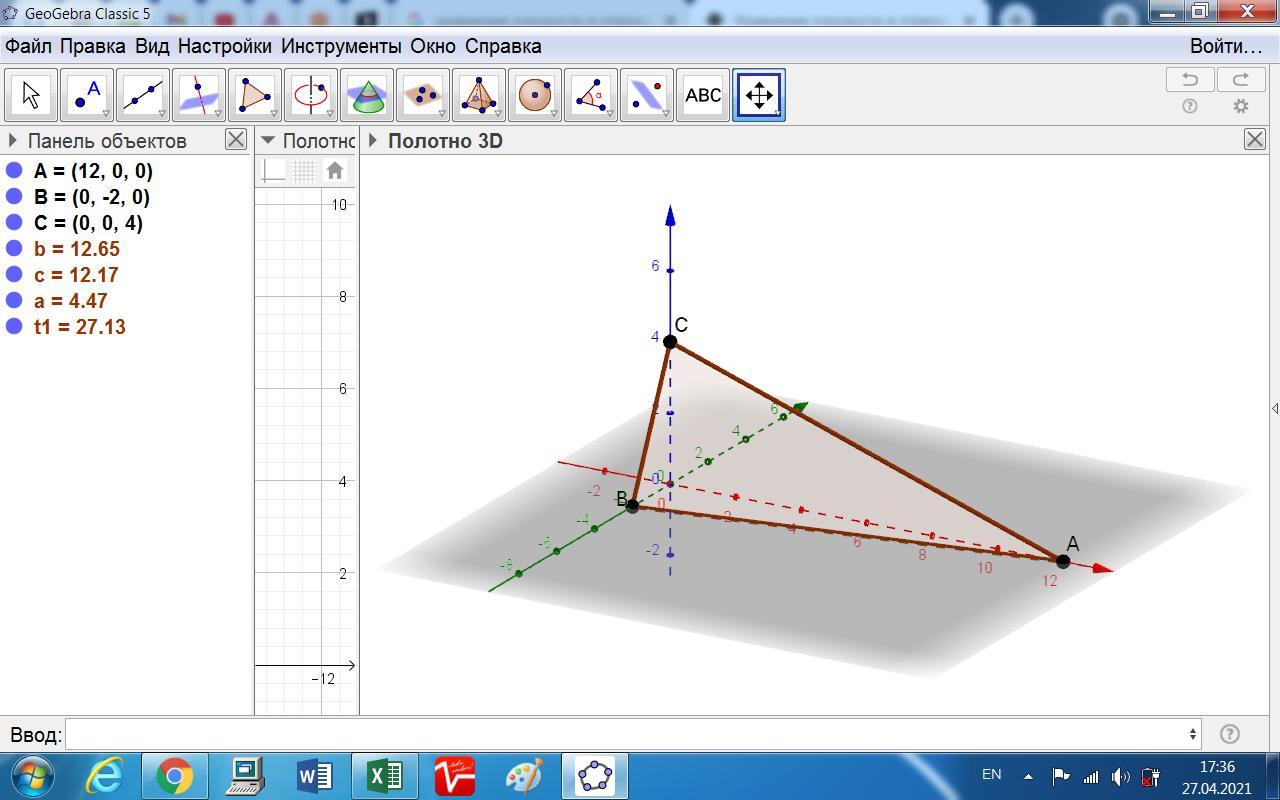
Task: Activate the Angle measurement tool
Action: click(x=591, y=95)
